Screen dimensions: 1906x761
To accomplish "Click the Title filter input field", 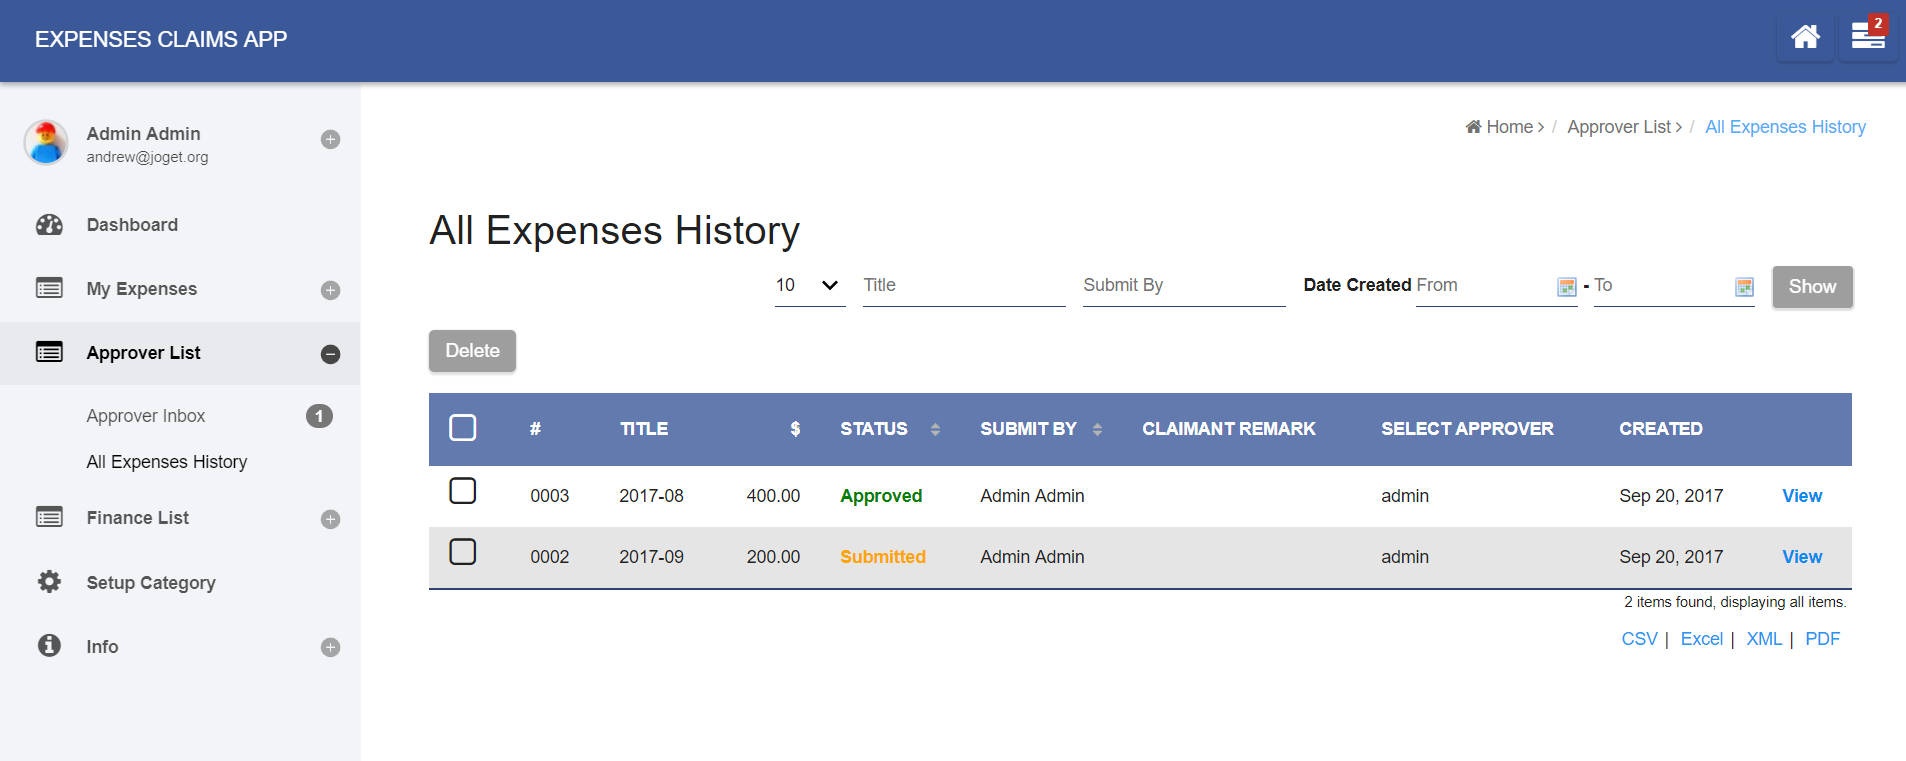I will tap(963, 286).
